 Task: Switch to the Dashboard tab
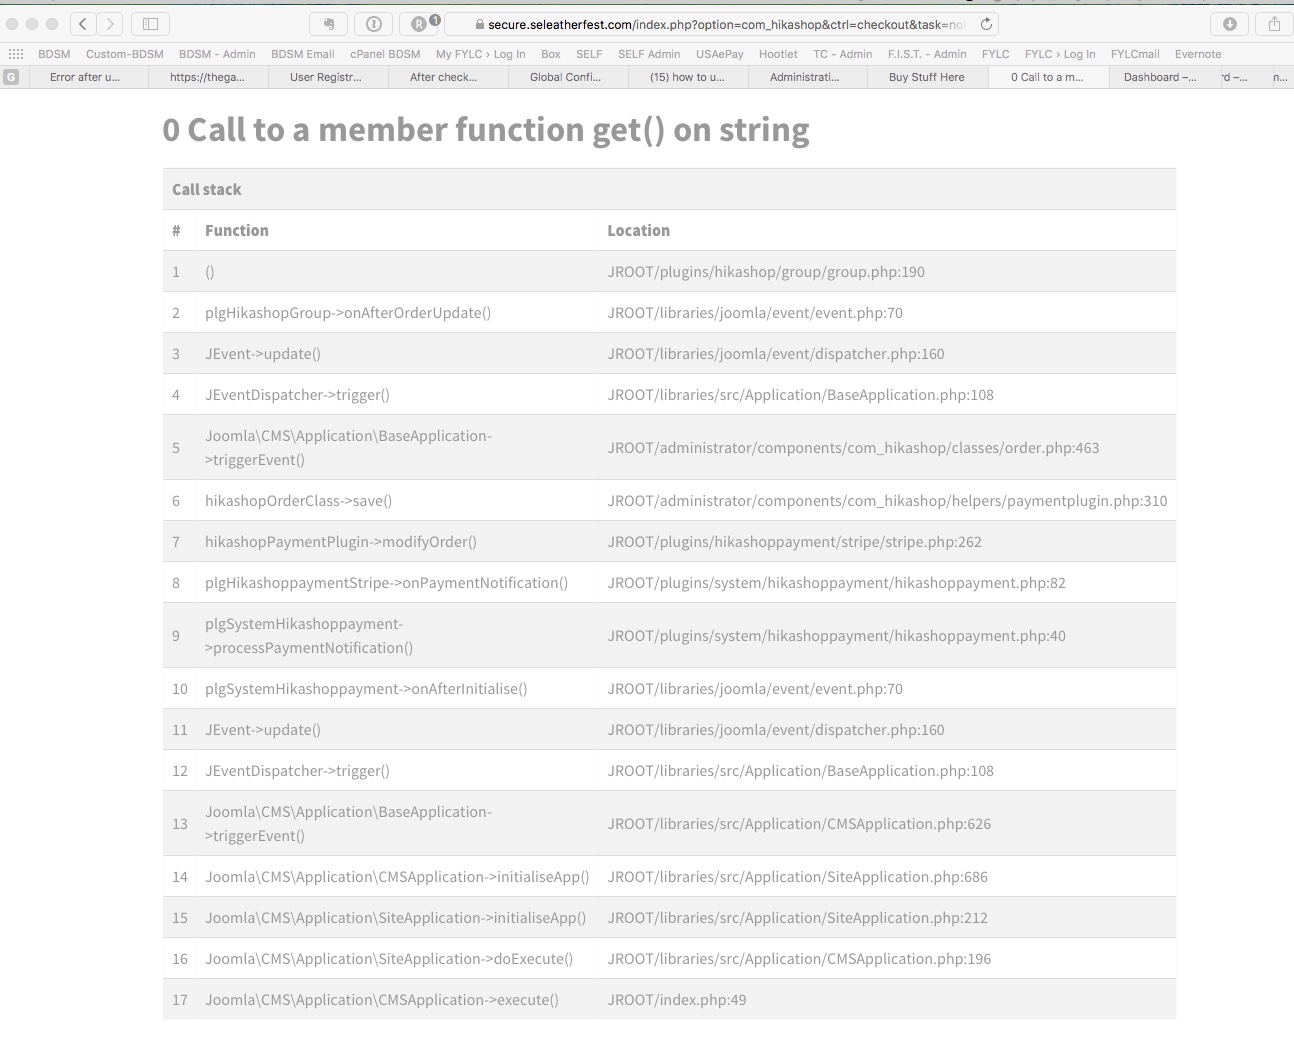[x=1160, y=77]
